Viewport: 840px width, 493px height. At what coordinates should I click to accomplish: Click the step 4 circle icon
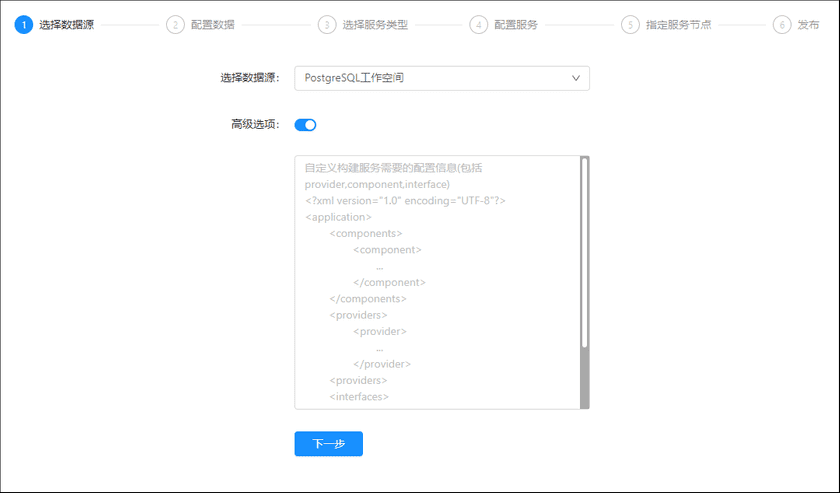click(x=478, y=25)
